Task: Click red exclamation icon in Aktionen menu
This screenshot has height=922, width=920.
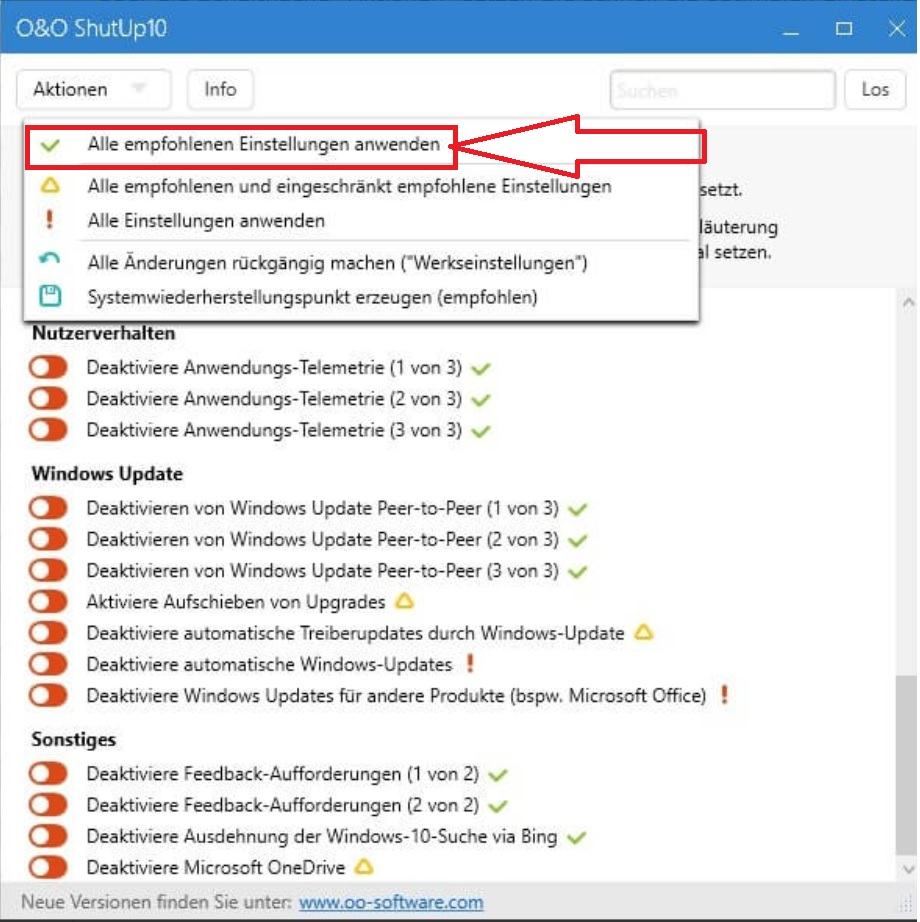Action: [49, 220]
